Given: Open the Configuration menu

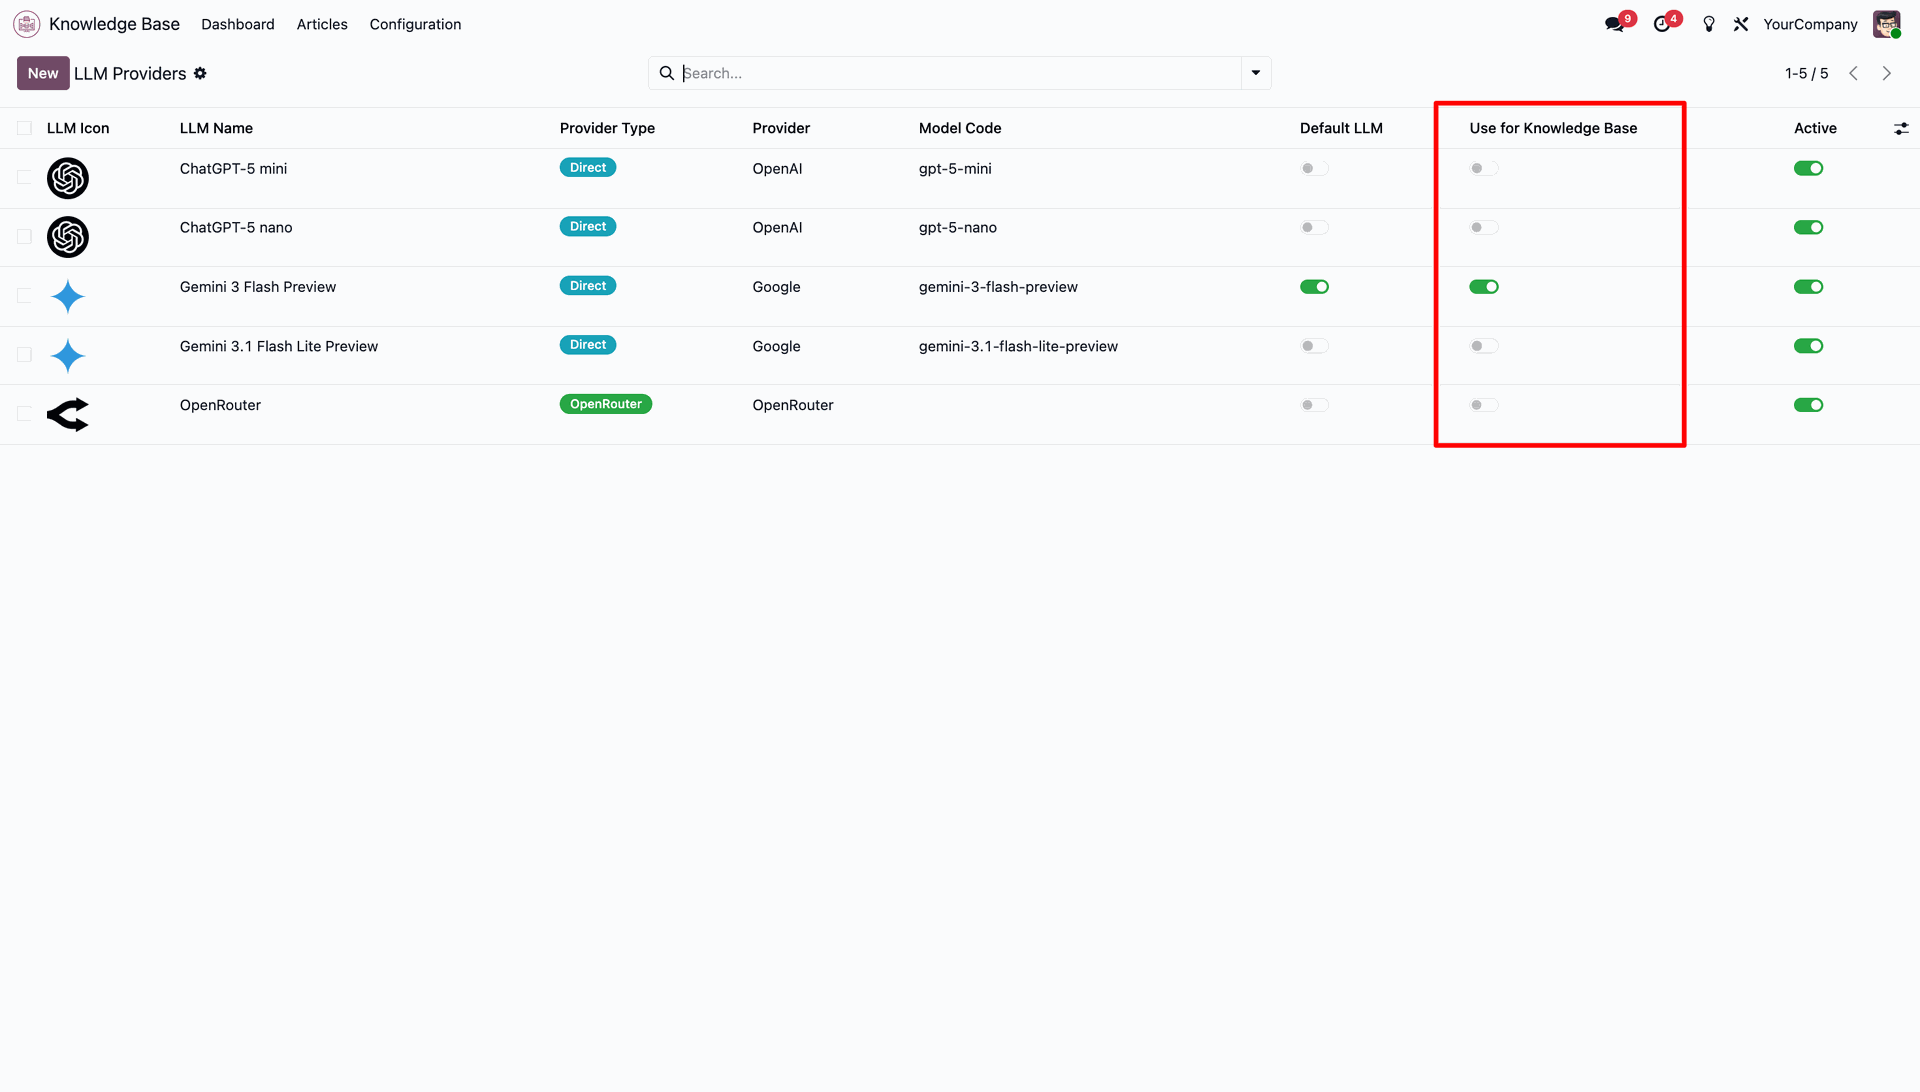Looking at the screenshot, I should [x=415, y=24].
